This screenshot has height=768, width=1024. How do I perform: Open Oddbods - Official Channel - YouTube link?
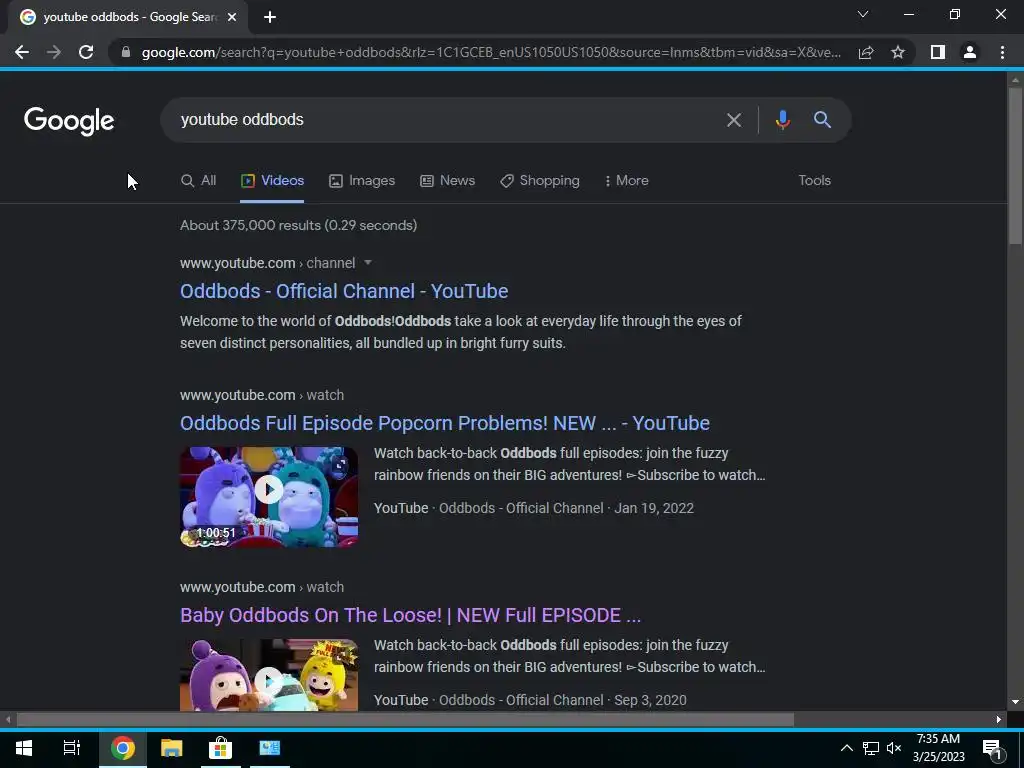click(344, 291)
